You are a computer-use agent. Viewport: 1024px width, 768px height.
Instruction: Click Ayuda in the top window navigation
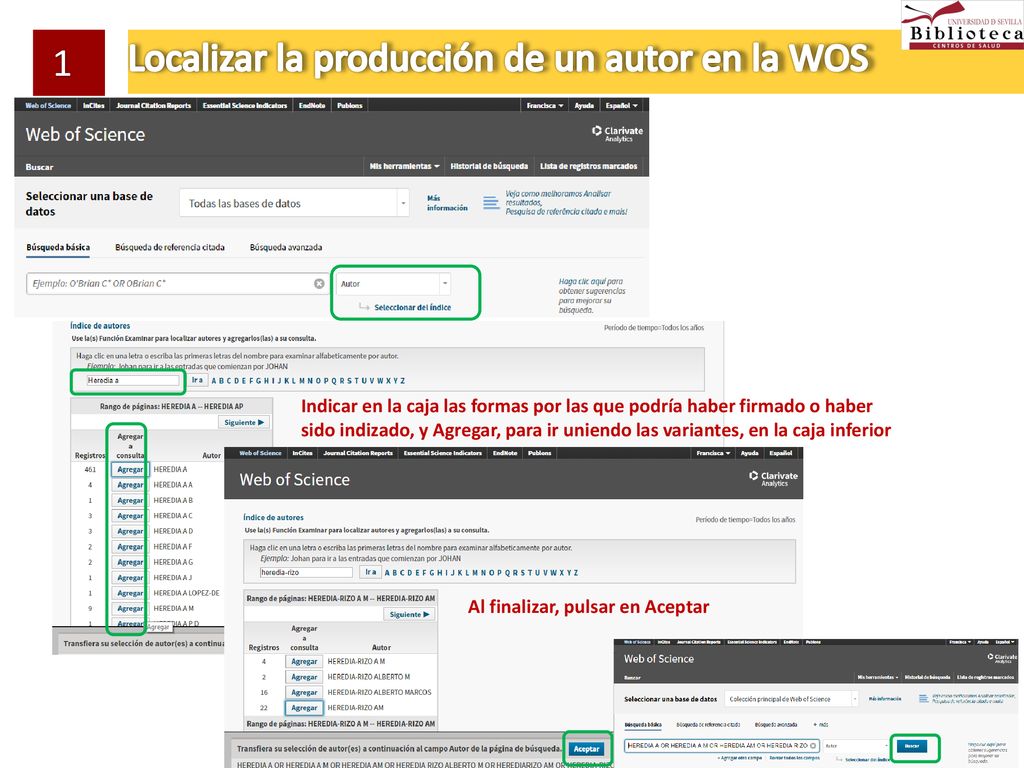pyautogui.click(x=584, y=105)
